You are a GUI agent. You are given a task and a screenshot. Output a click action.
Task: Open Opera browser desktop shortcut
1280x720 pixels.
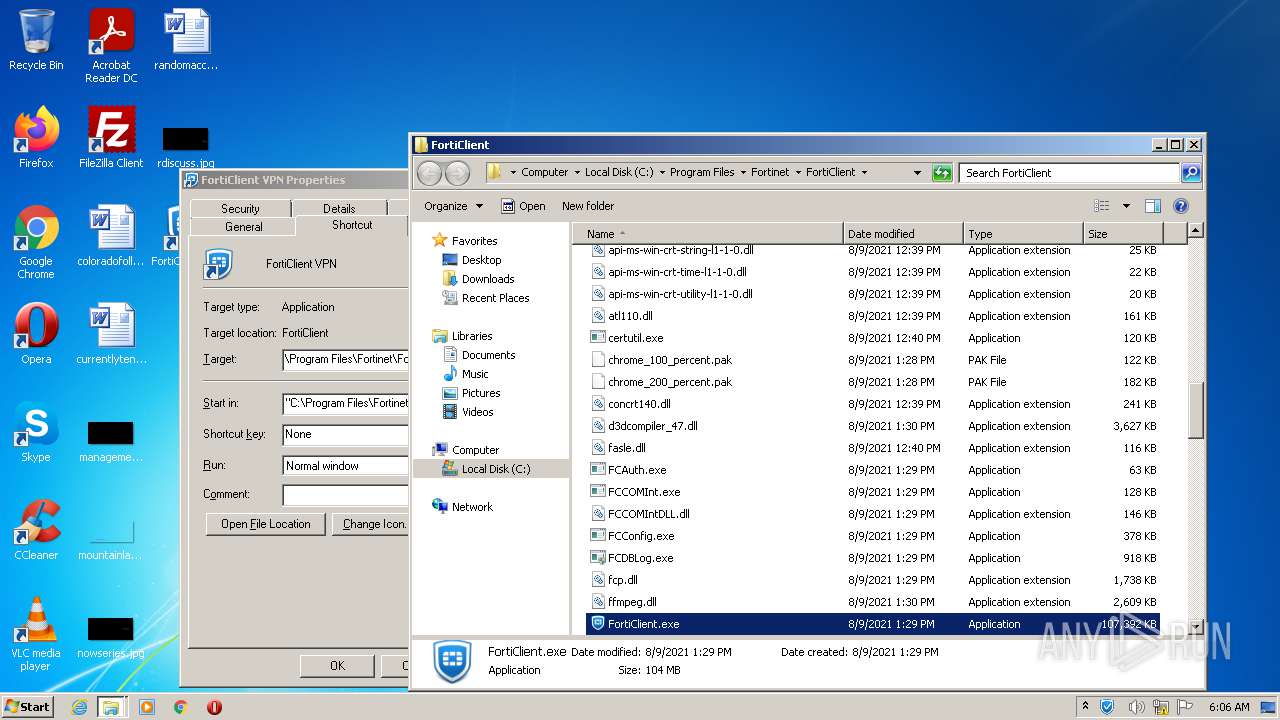(36, 334)
